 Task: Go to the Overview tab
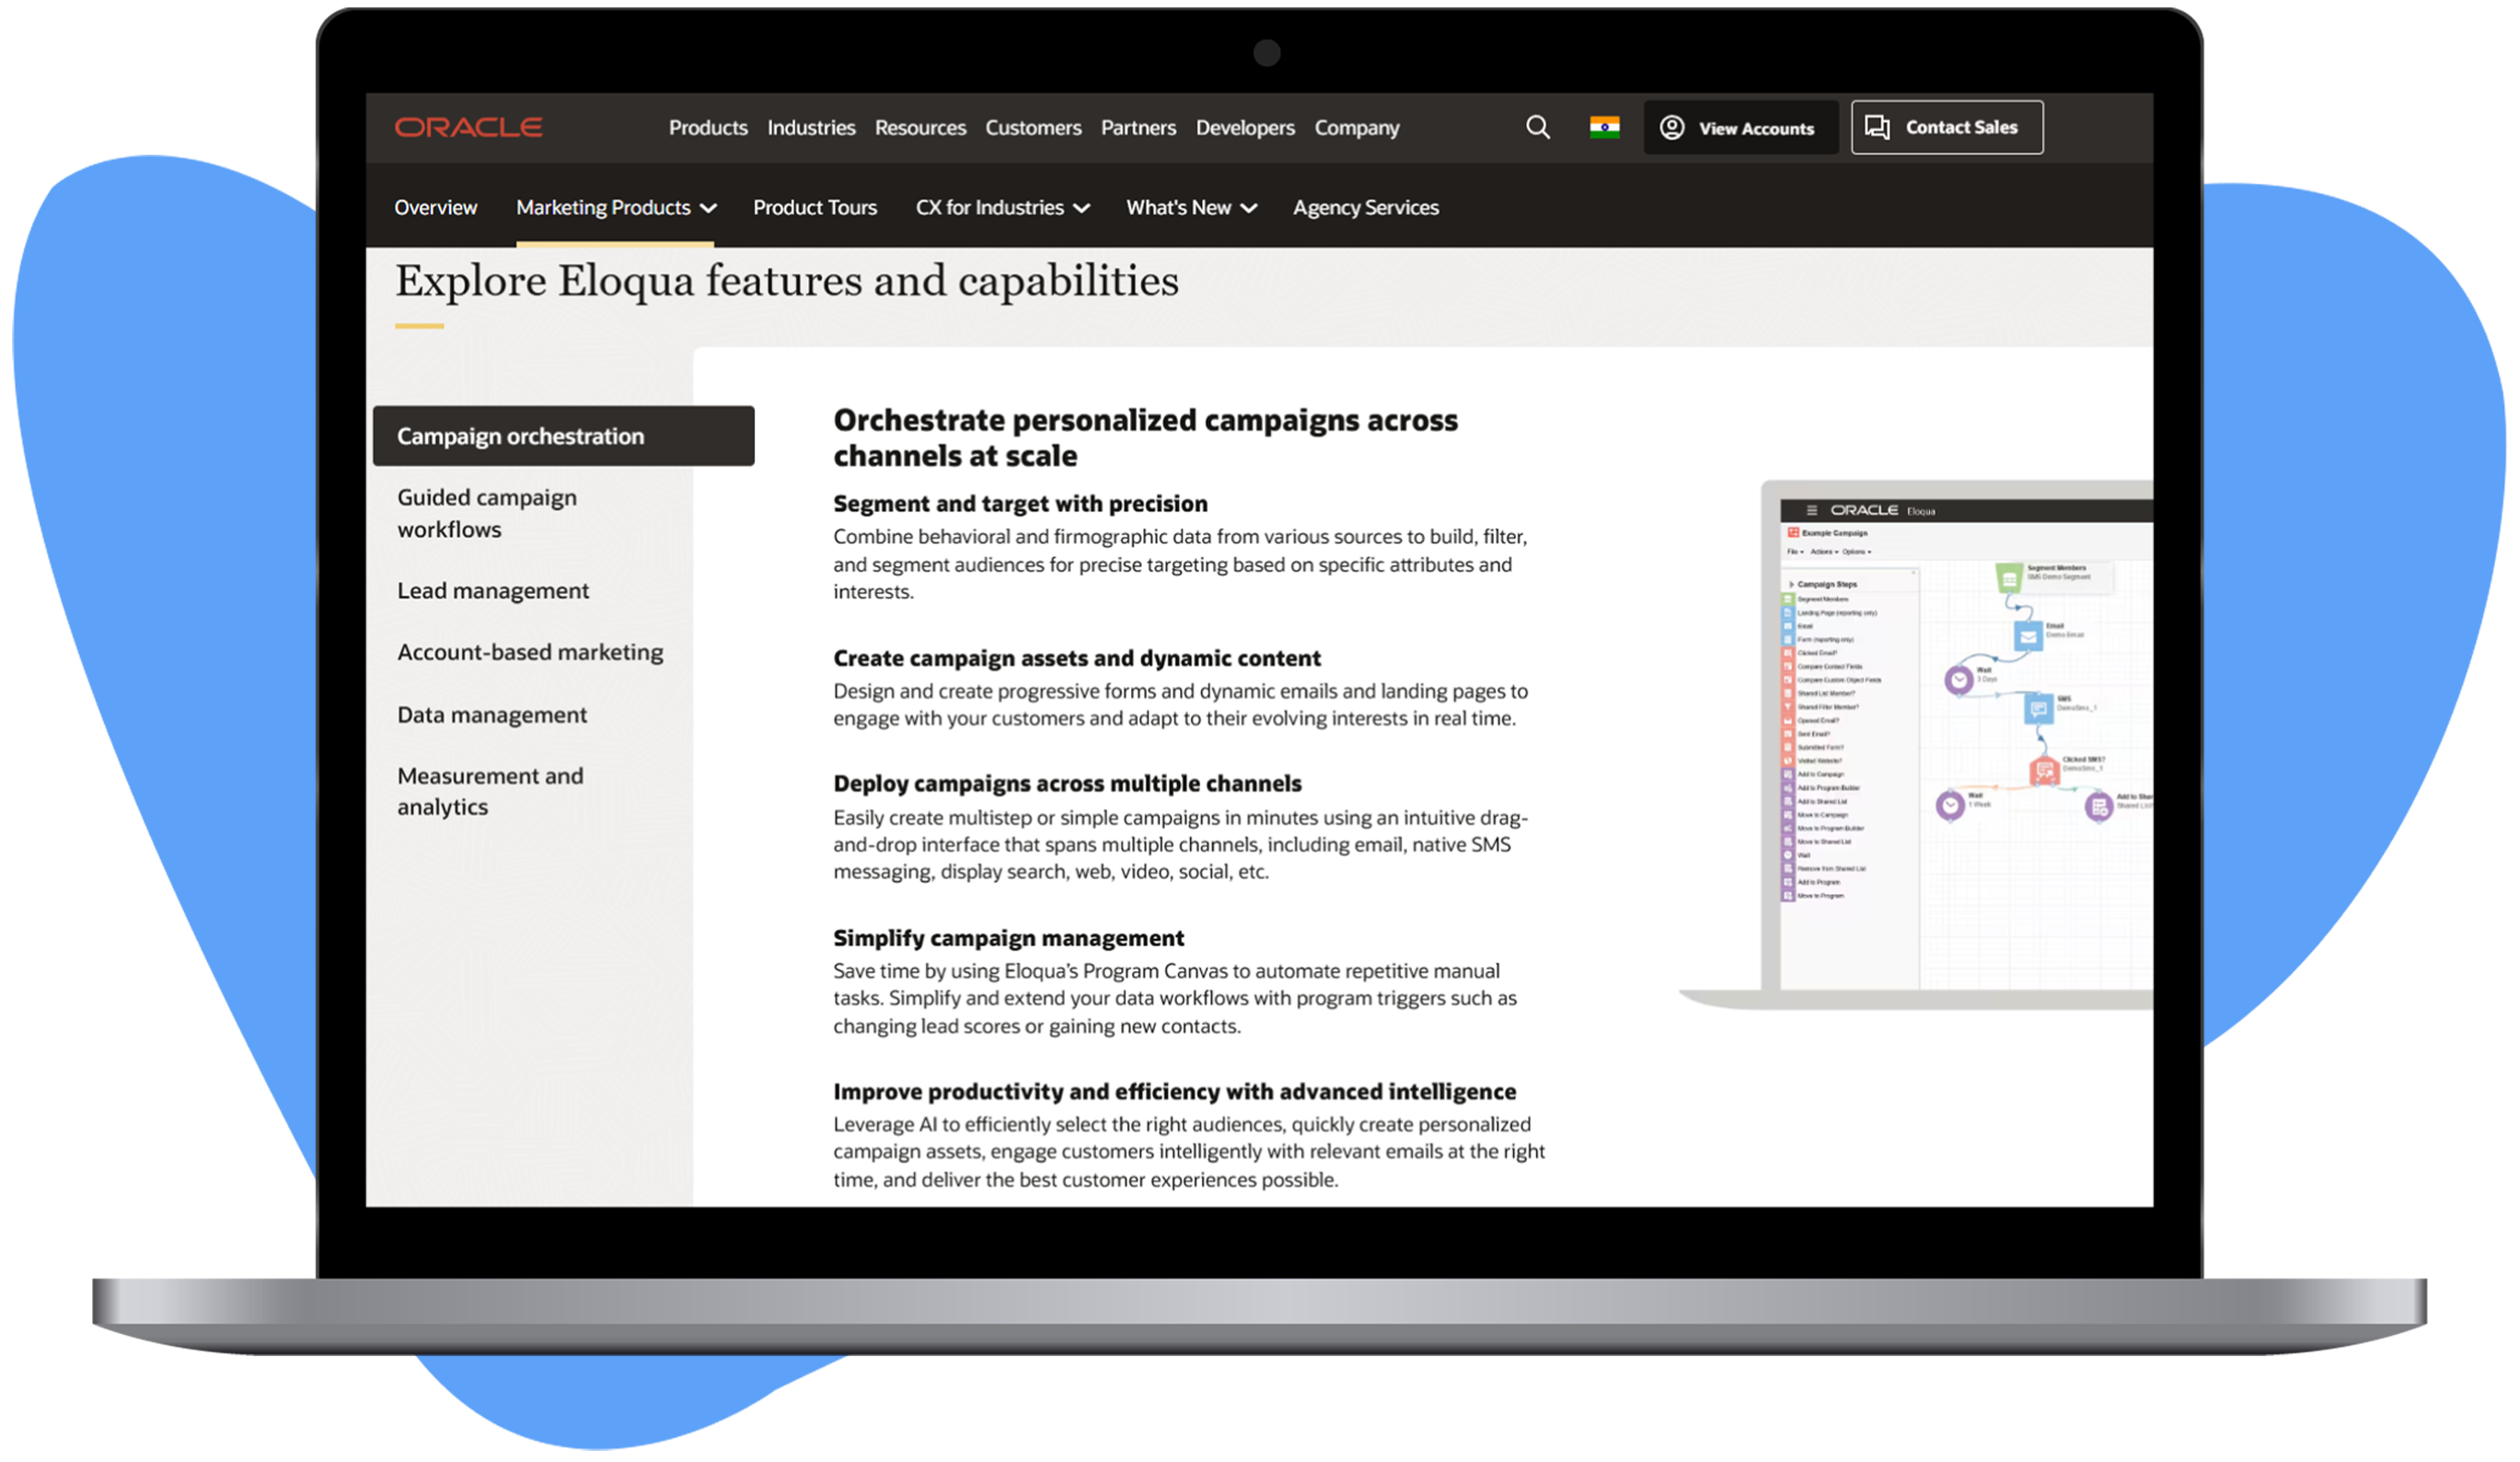coord(435,207)
